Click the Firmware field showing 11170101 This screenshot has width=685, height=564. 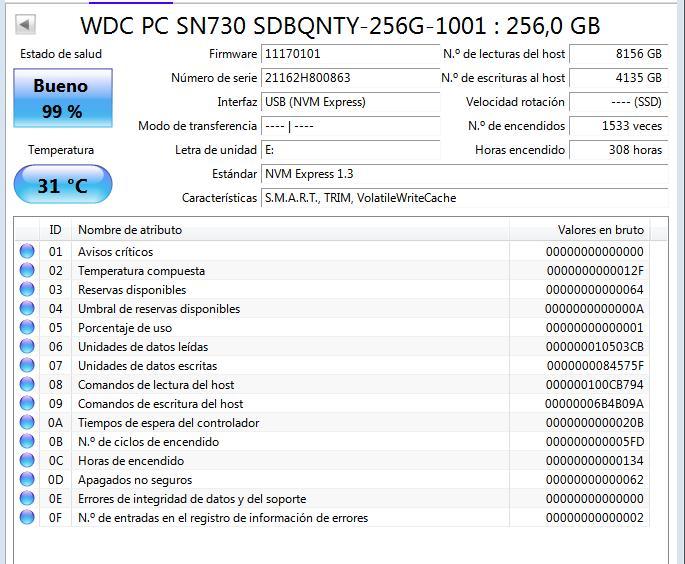coord(350,54)
